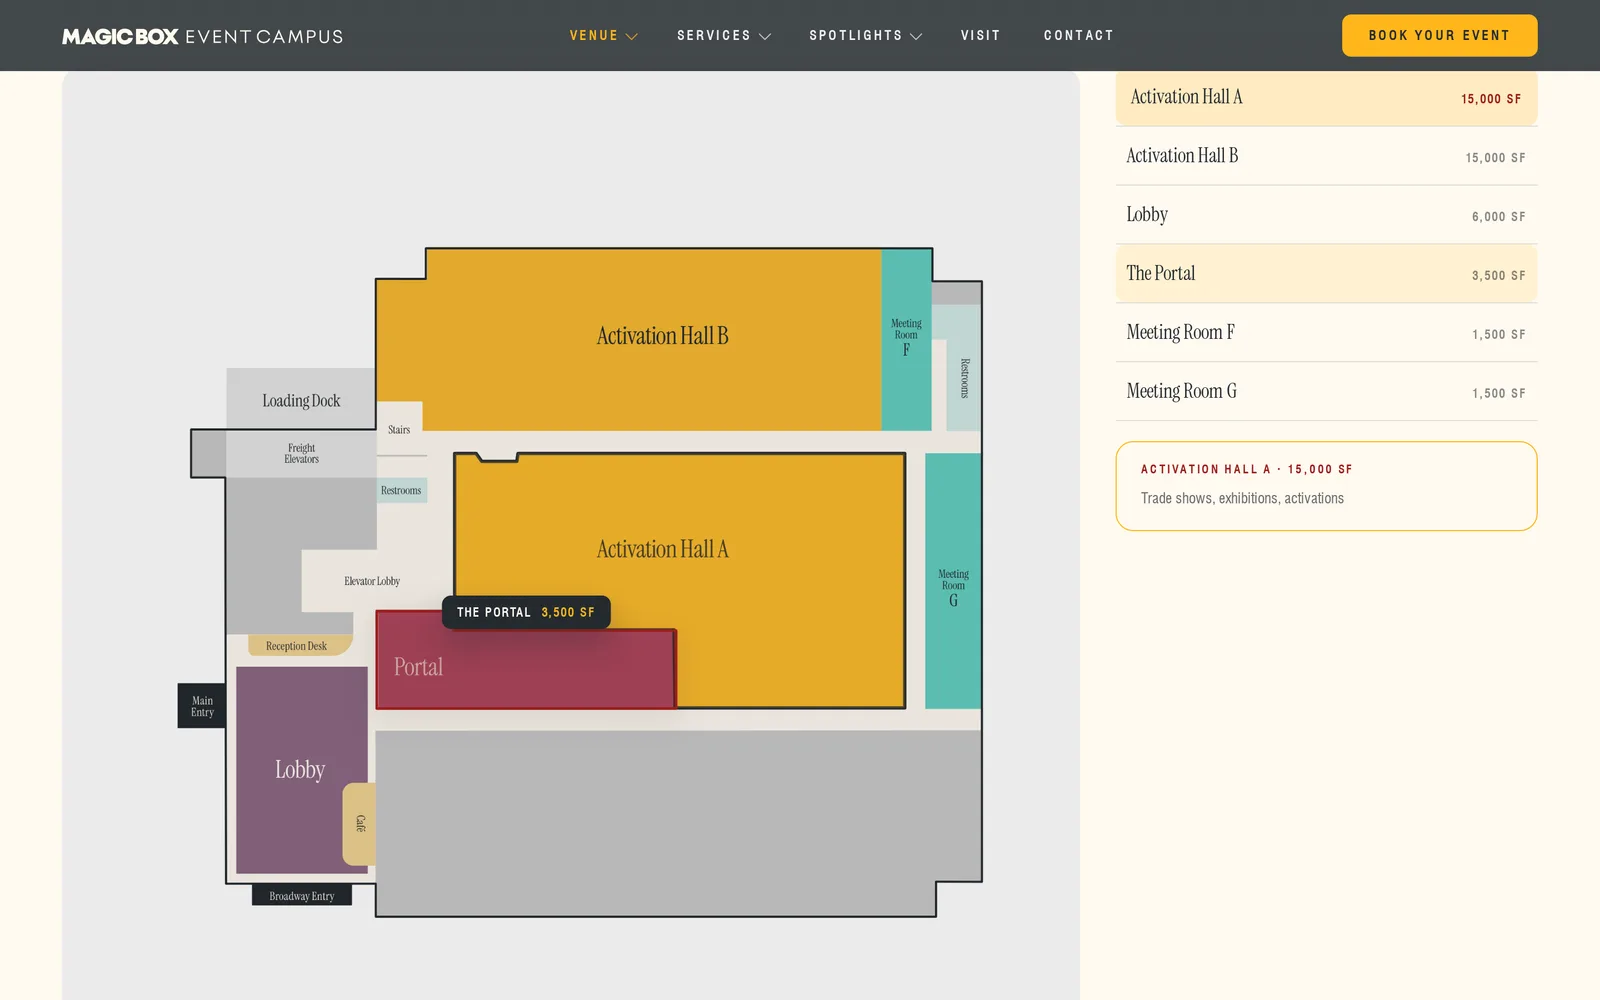Click the Trade shows, exhibitions, activations text
Image resolution: width=1600 pixels, height=1000 pixels.
coord(1242,498)
